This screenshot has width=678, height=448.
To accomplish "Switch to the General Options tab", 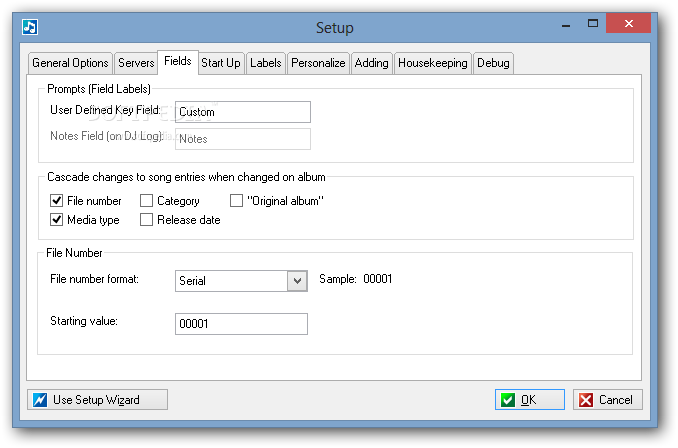I will pyautogui.click(x=70, y=63).
